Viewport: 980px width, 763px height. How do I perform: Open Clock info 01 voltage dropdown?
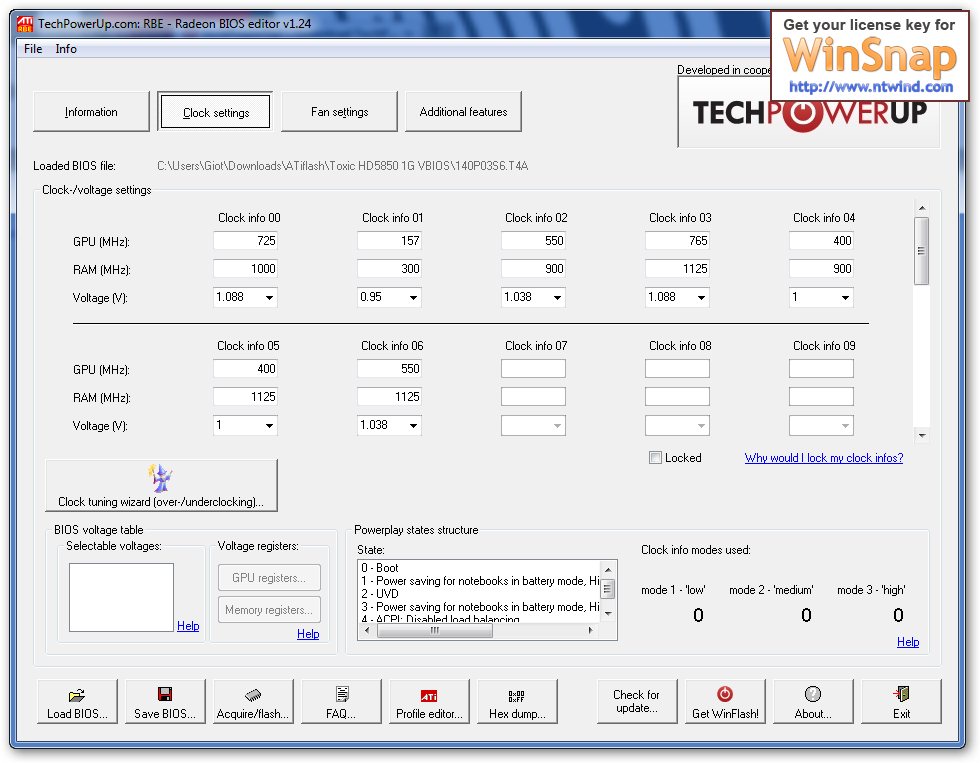coord(413,297)
